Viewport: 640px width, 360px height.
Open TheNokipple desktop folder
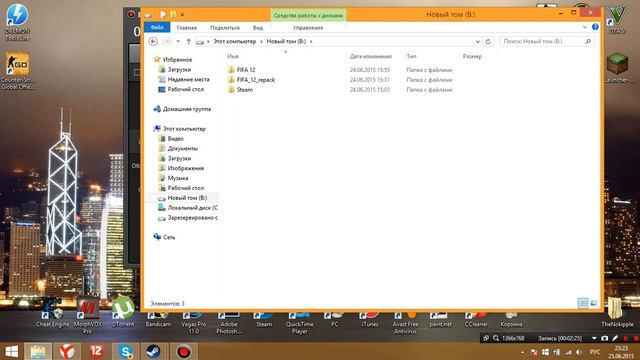tap(617, 312)
